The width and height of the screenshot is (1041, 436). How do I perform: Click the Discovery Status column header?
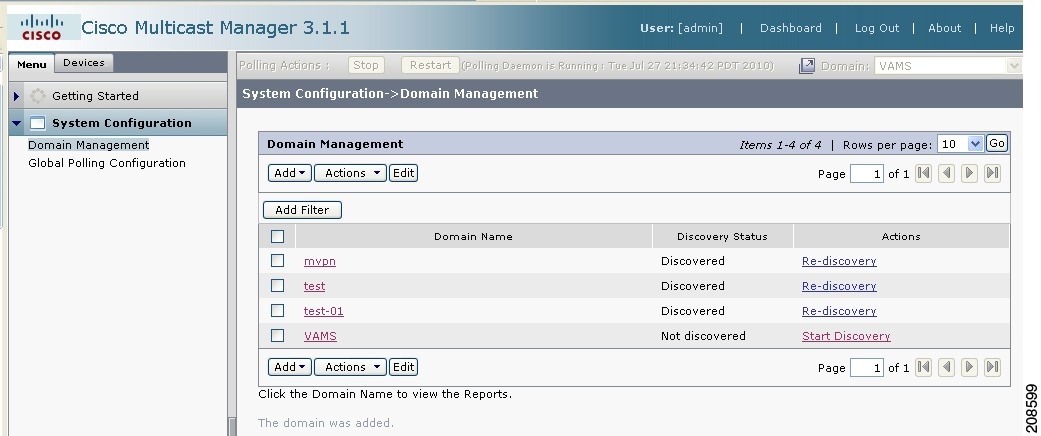(x=722, y=236)
